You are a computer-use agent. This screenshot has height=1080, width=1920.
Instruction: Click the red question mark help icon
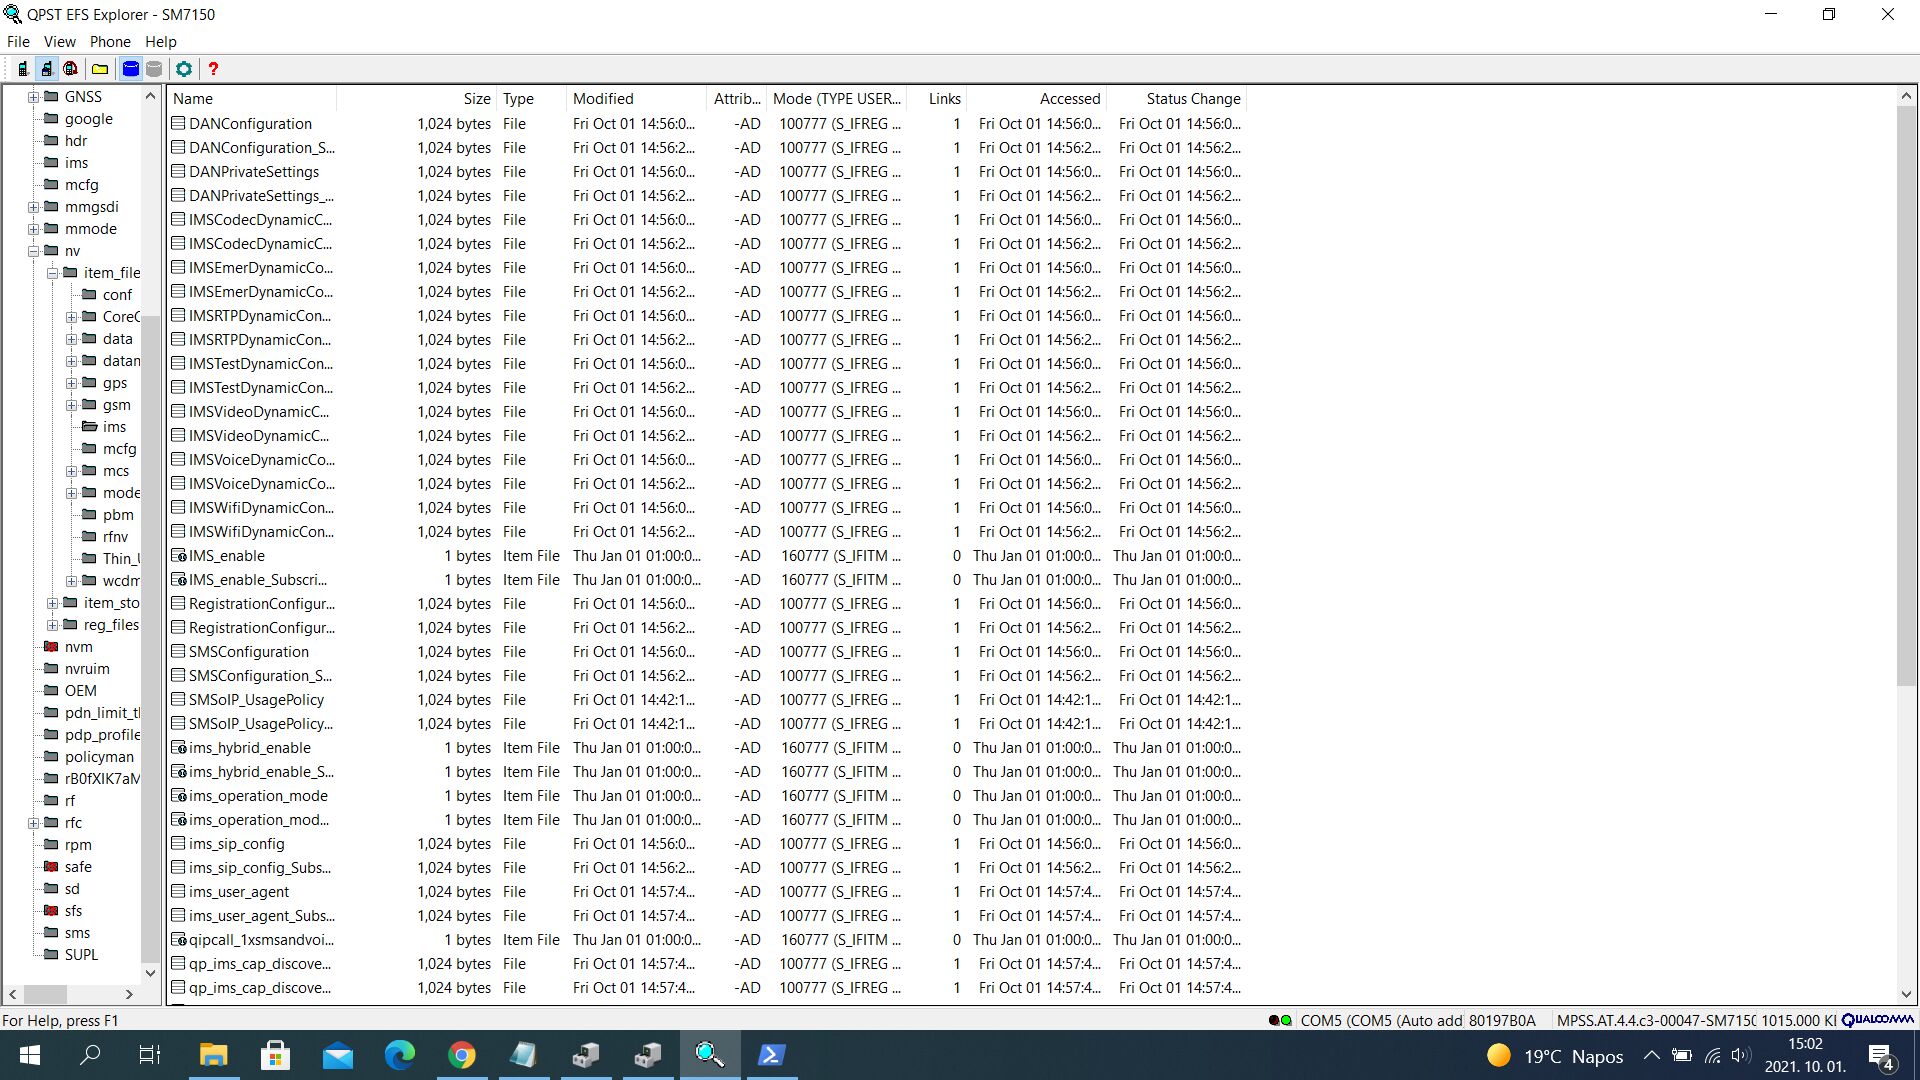pos(213,69)
